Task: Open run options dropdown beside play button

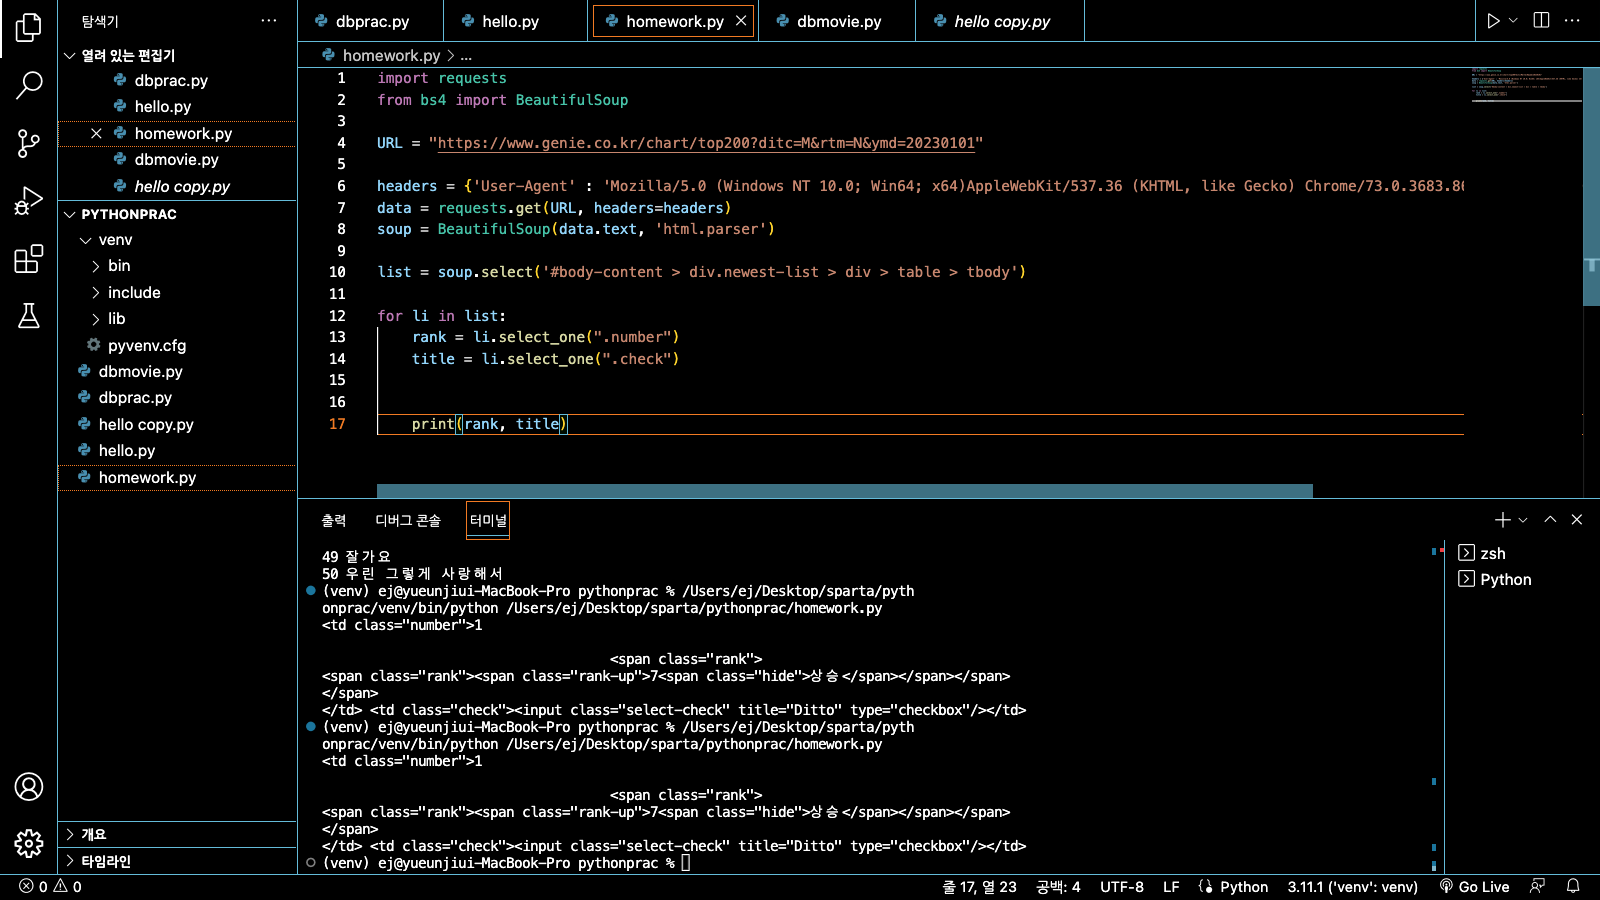Action: 1513,21
